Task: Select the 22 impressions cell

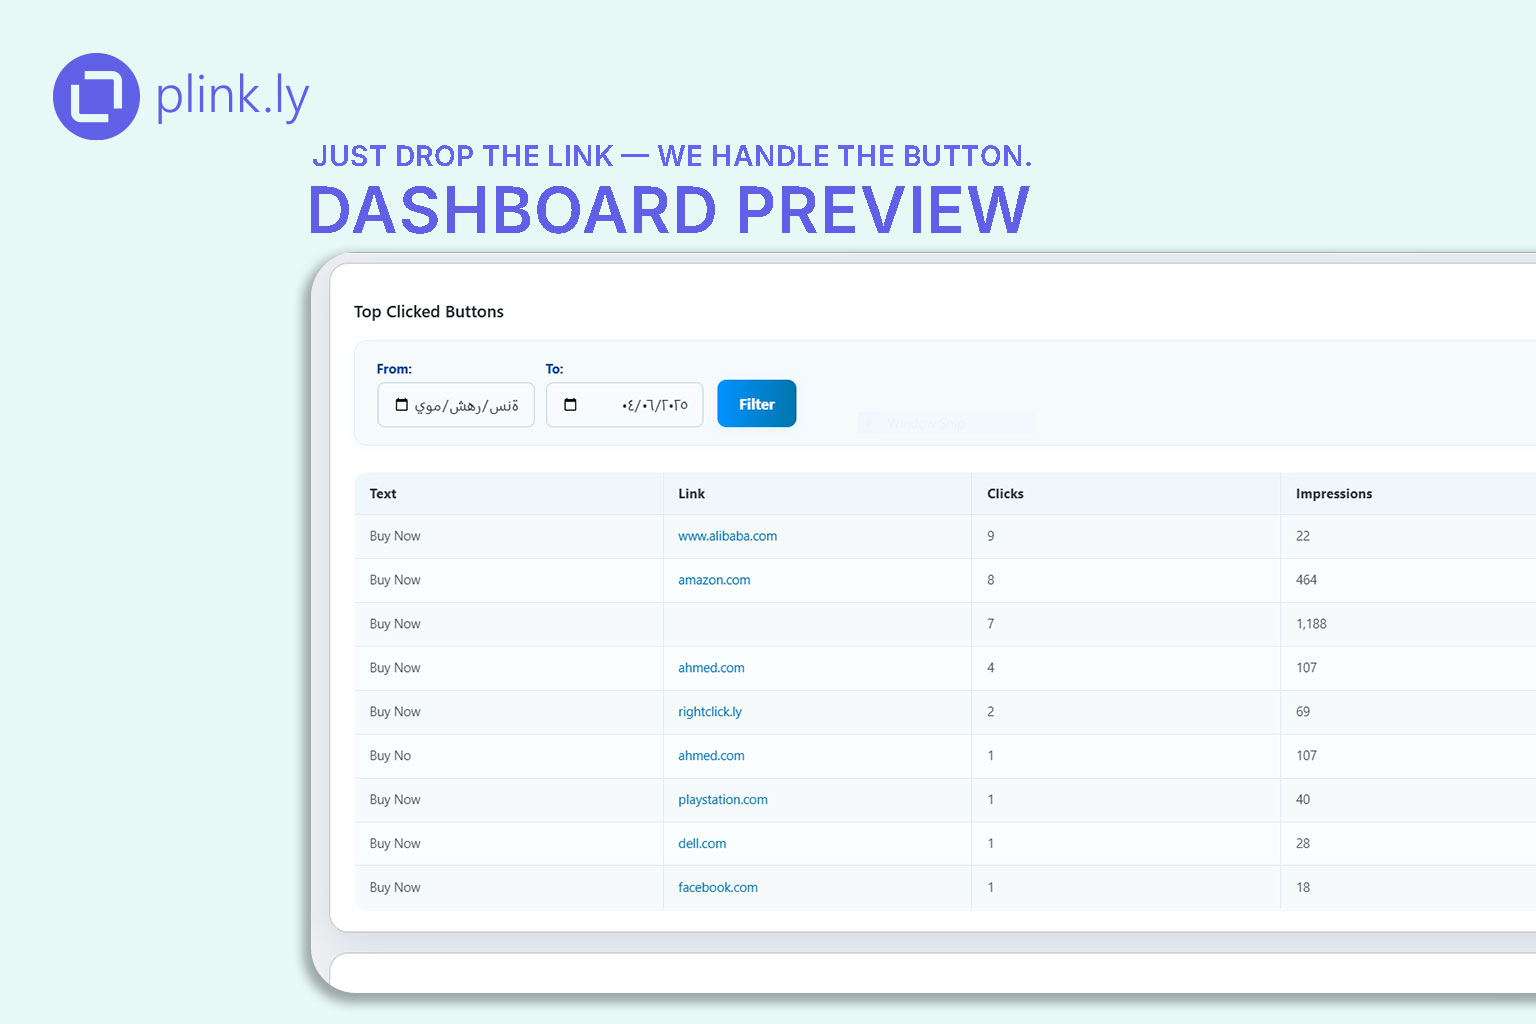Action: click(1408, 536)
